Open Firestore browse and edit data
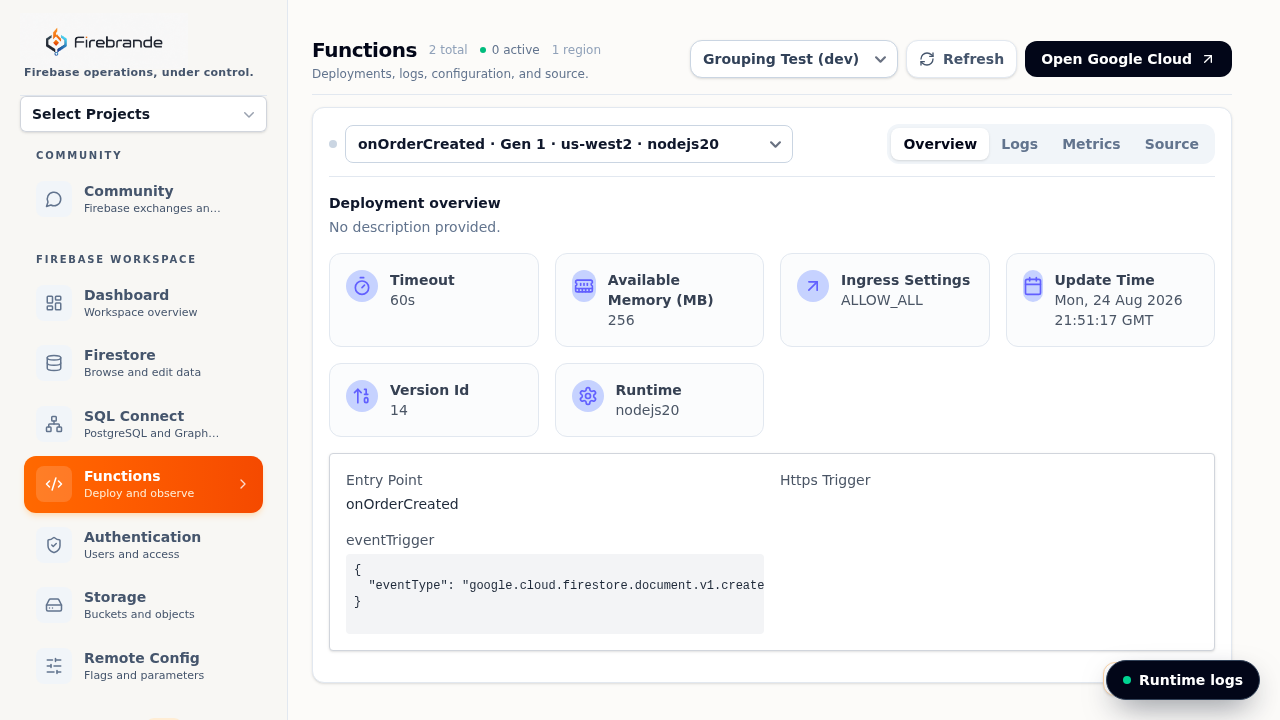This screenshot has height=720, width=1280. 143,363
